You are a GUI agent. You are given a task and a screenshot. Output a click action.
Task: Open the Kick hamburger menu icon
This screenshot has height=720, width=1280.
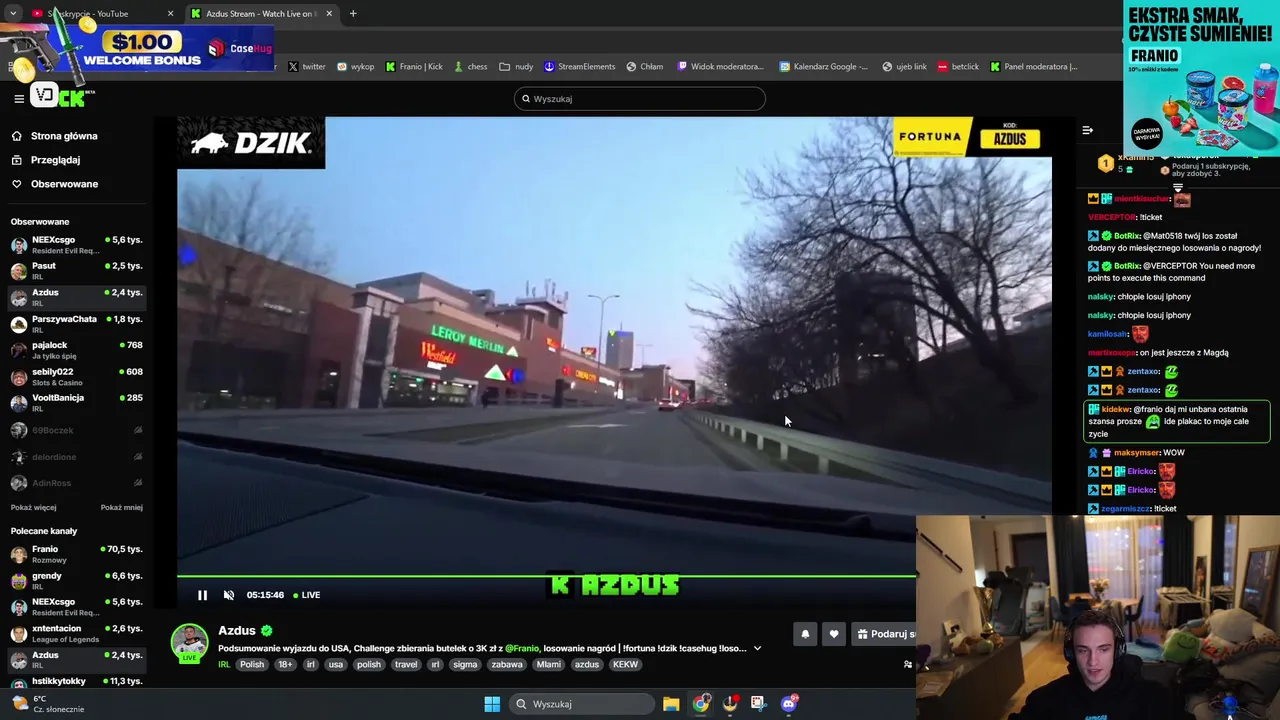19,98
